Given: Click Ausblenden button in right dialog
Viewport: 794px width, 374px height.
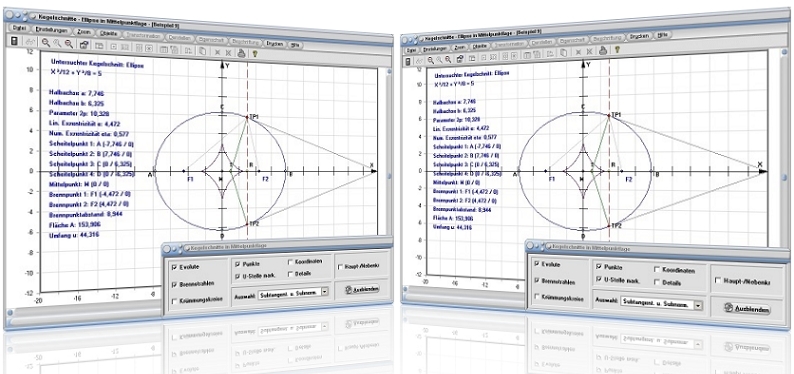Looking at the screenshot, I should [x=747, y=308].
